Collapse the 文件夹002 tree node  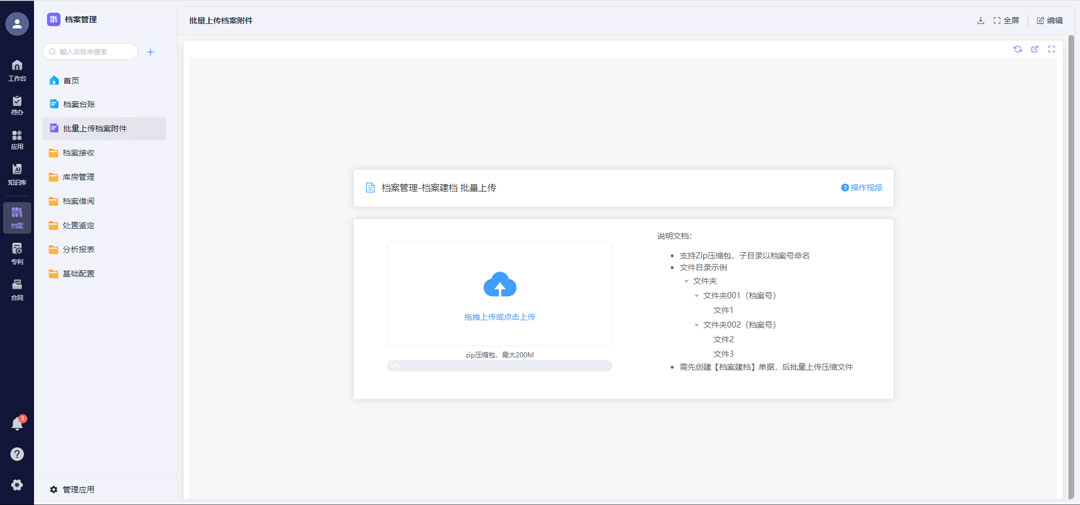(697, 325)
